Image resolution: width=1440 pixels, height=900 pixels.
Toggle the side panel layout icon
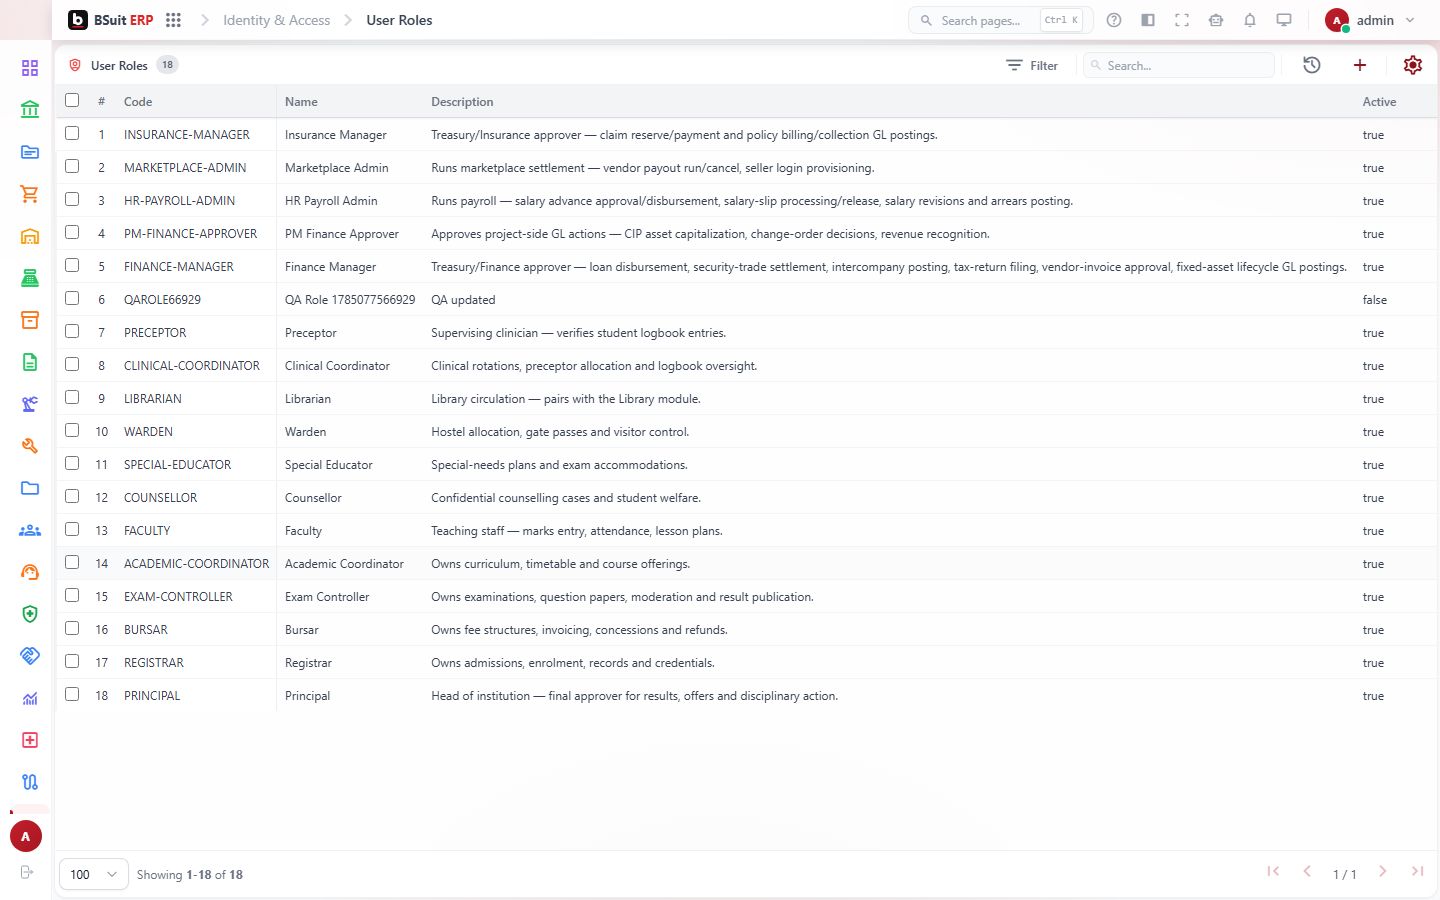coord(1148,20)
